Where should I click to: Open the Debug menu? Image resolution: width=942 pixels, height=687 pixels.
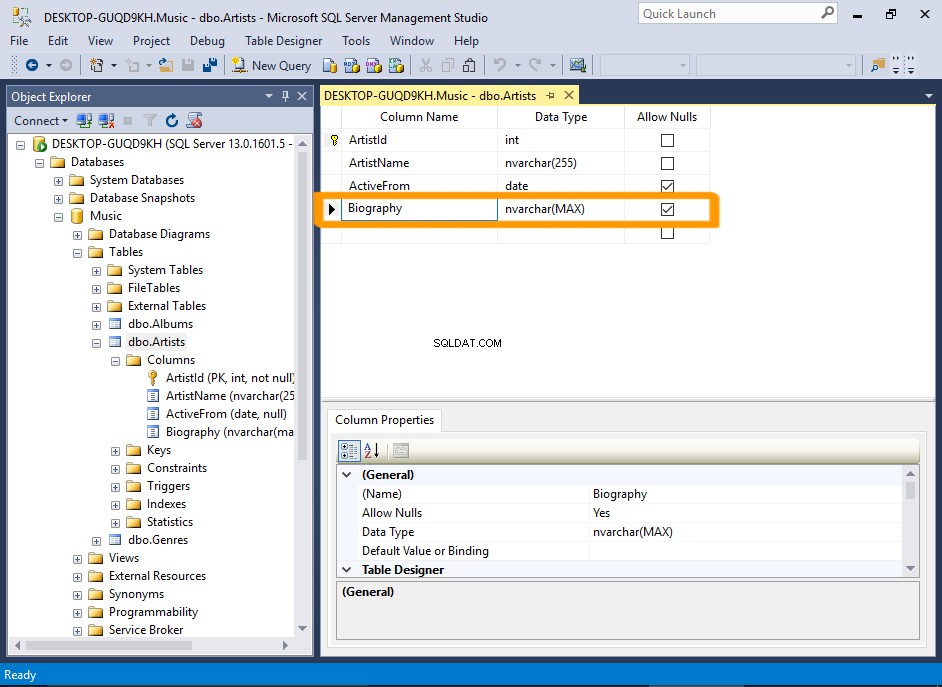[x=207, y=41]
